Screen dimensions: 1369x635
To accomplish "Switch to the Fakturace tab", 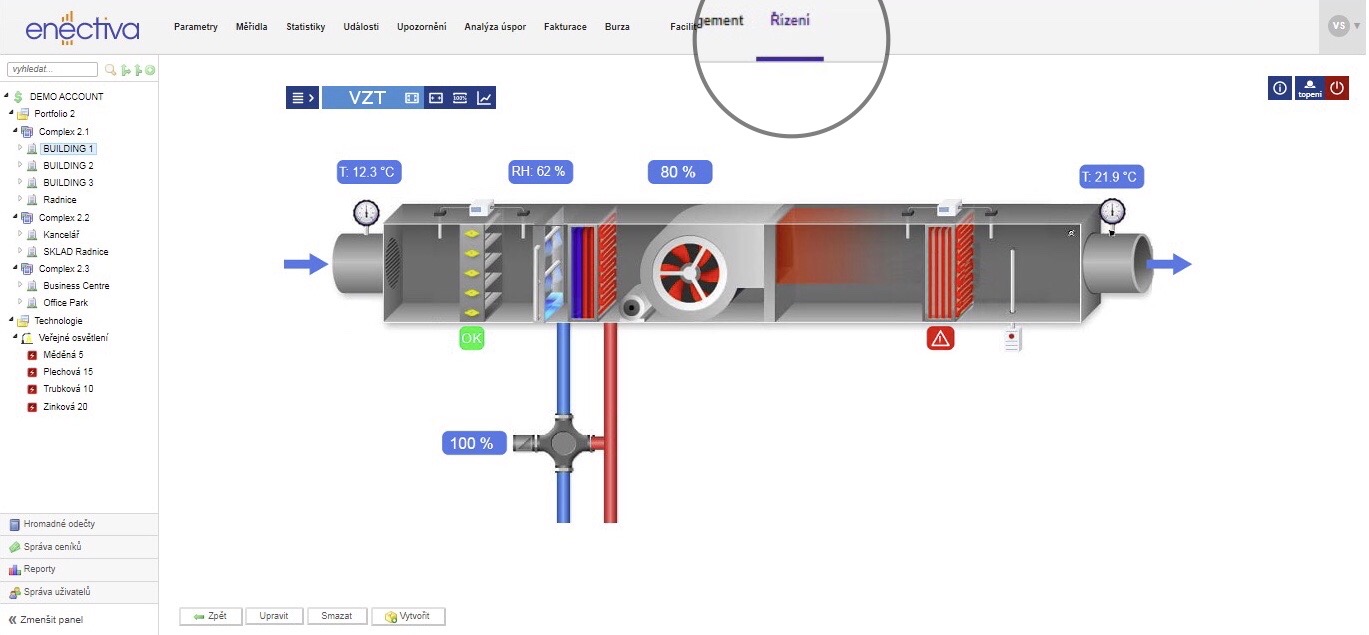I will tap(565, 27).
